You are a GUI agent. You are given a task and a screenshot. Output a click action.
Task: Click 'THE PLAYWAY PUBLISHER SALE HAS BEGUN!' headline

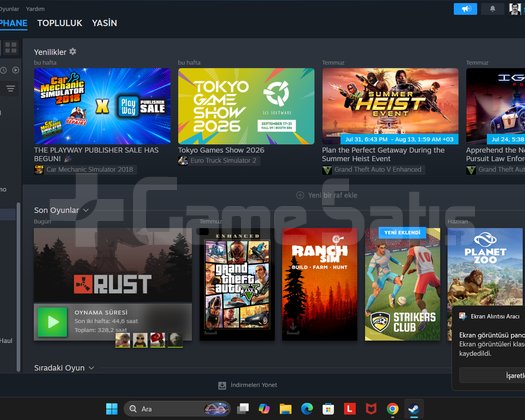click(96, 154)
